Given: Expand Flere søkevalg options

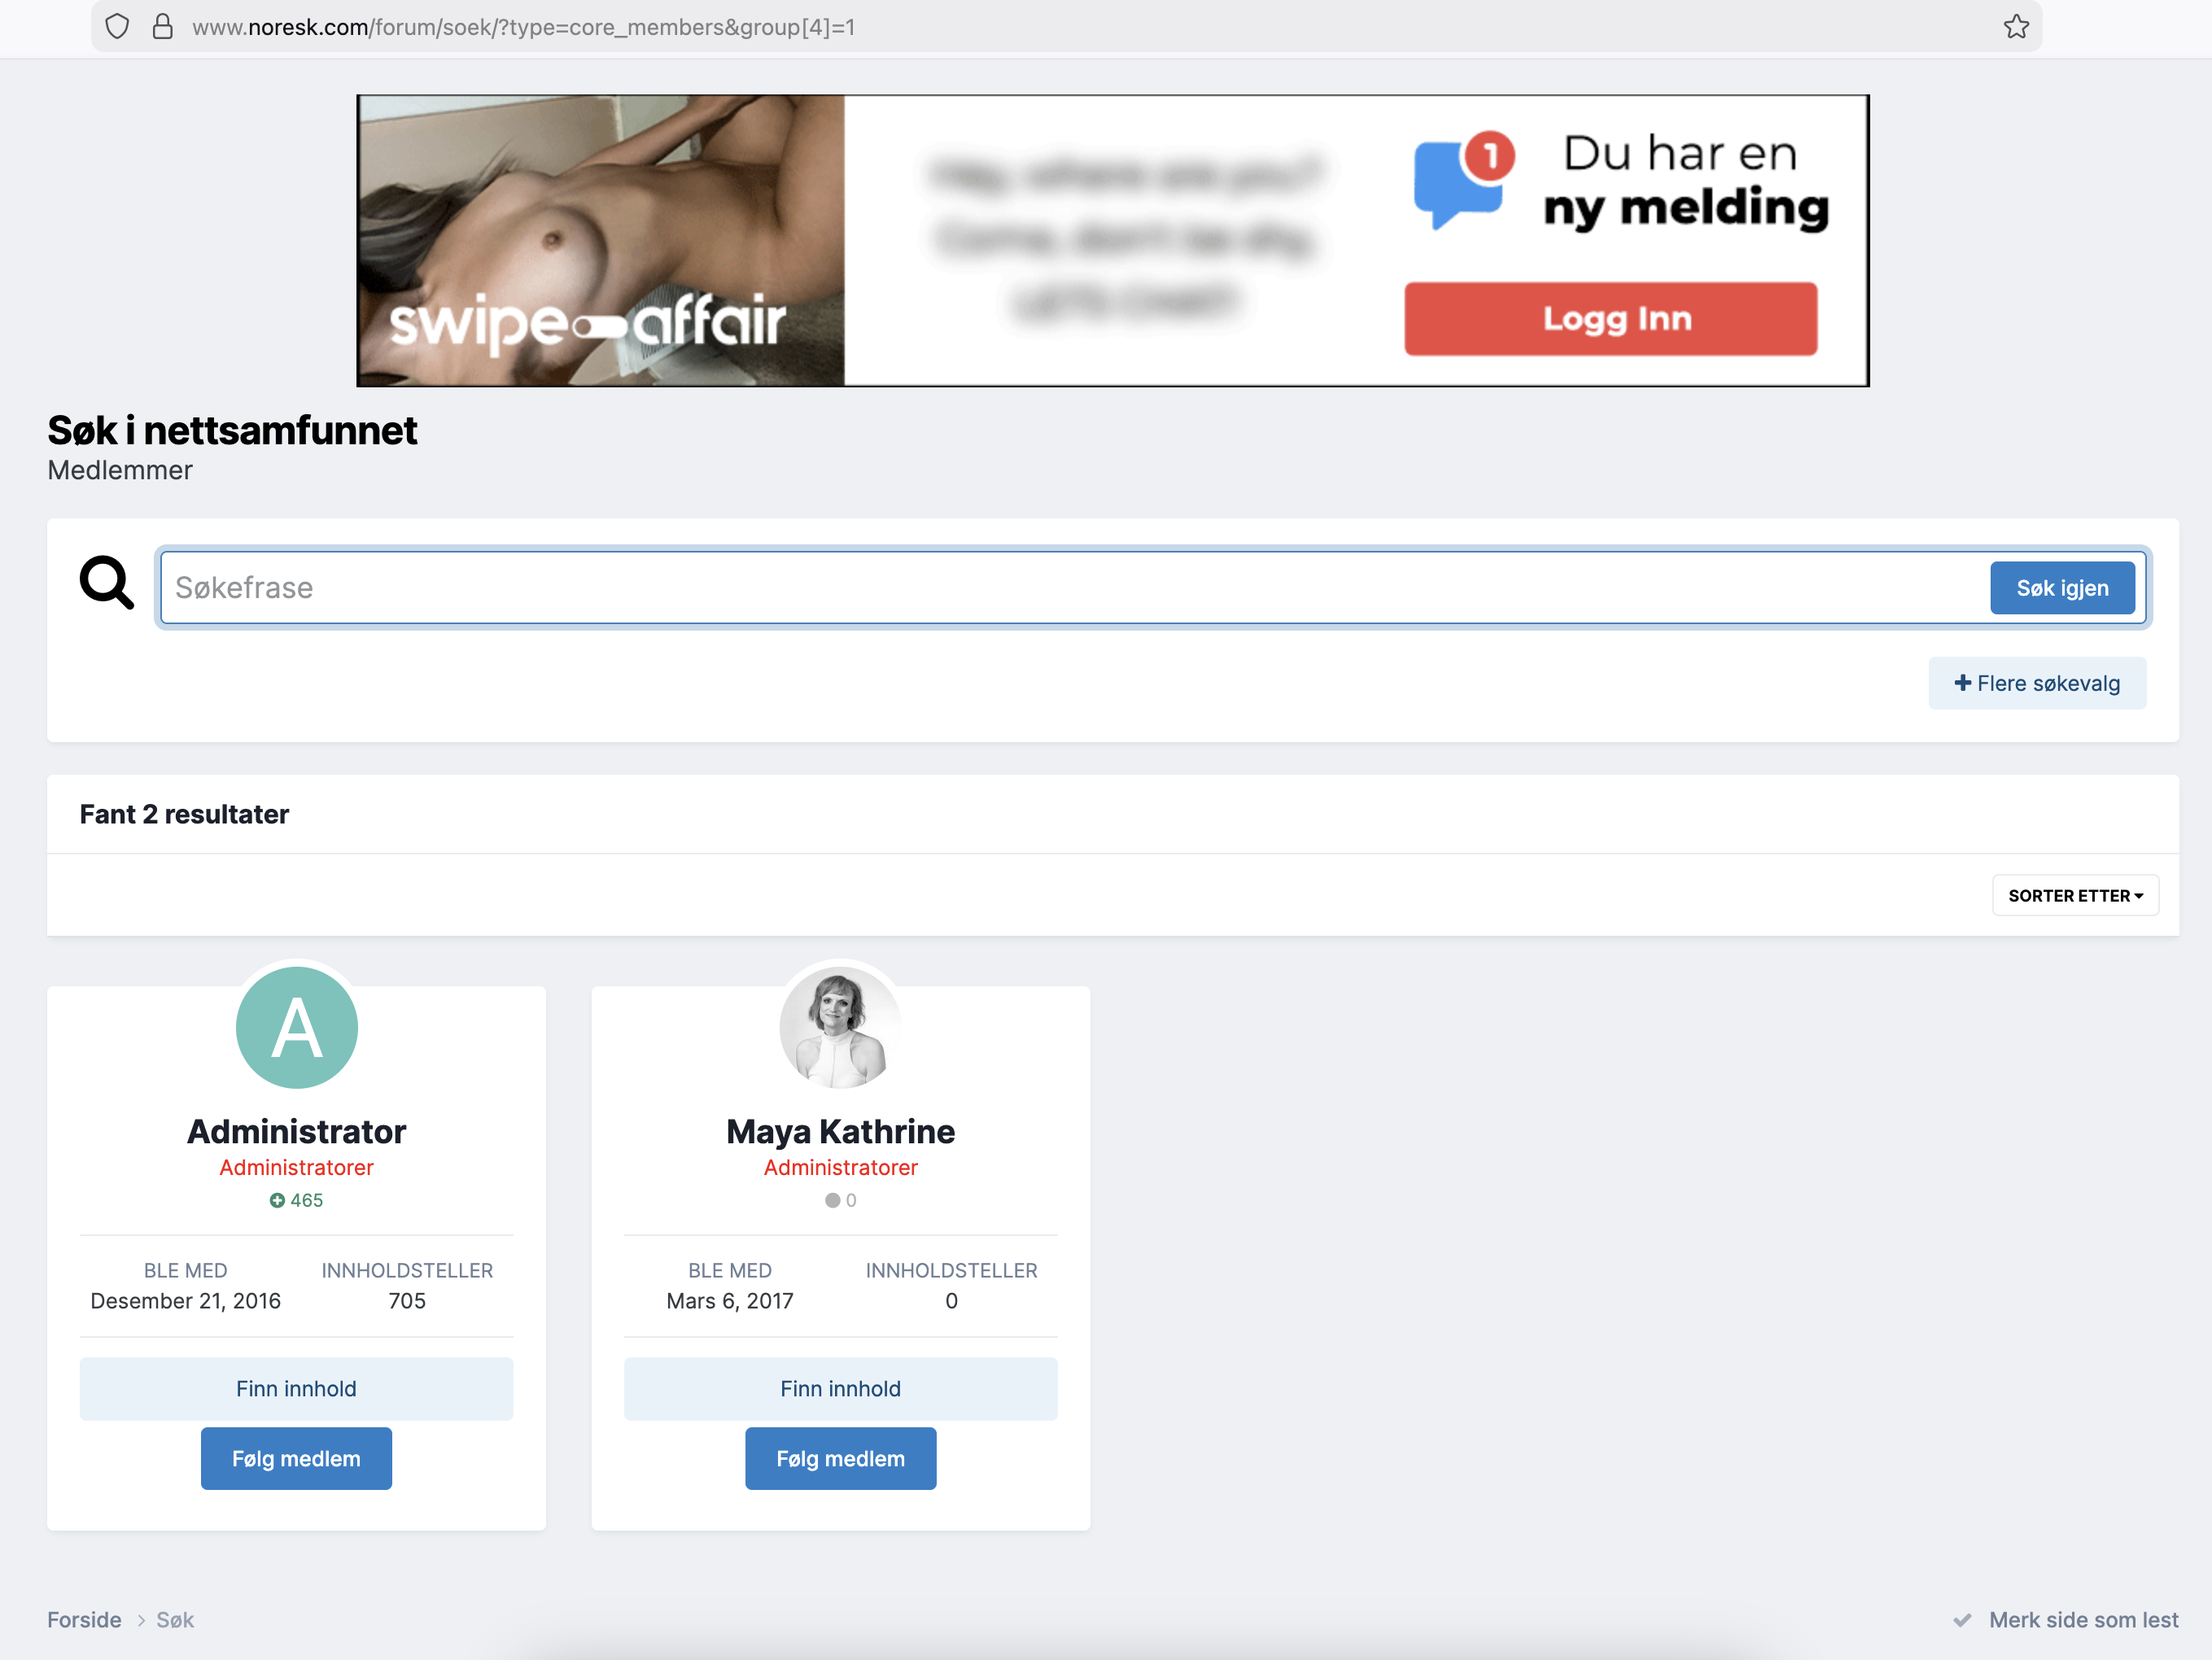Looking at the screenshot, I should (2036, 683).
